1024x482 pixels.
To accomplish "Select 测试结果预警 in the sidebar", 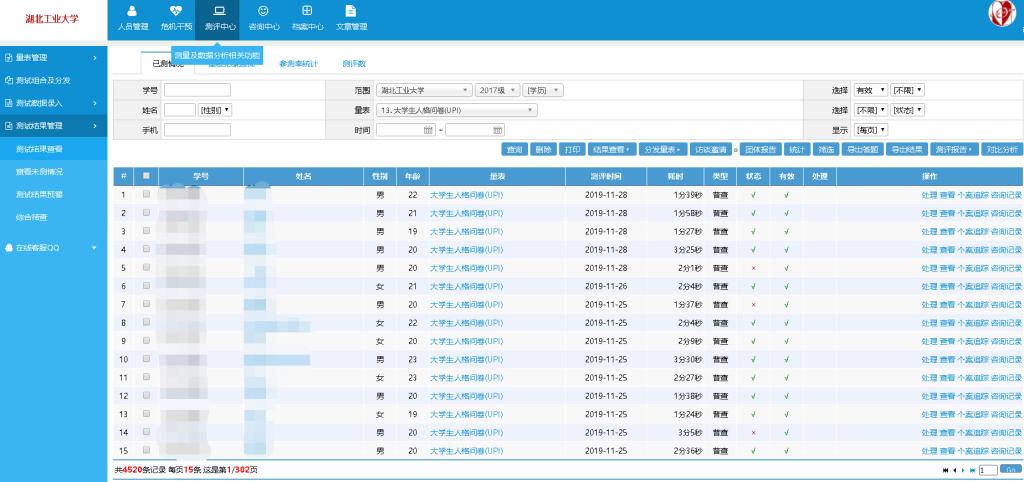I will (x=39, y=194).
